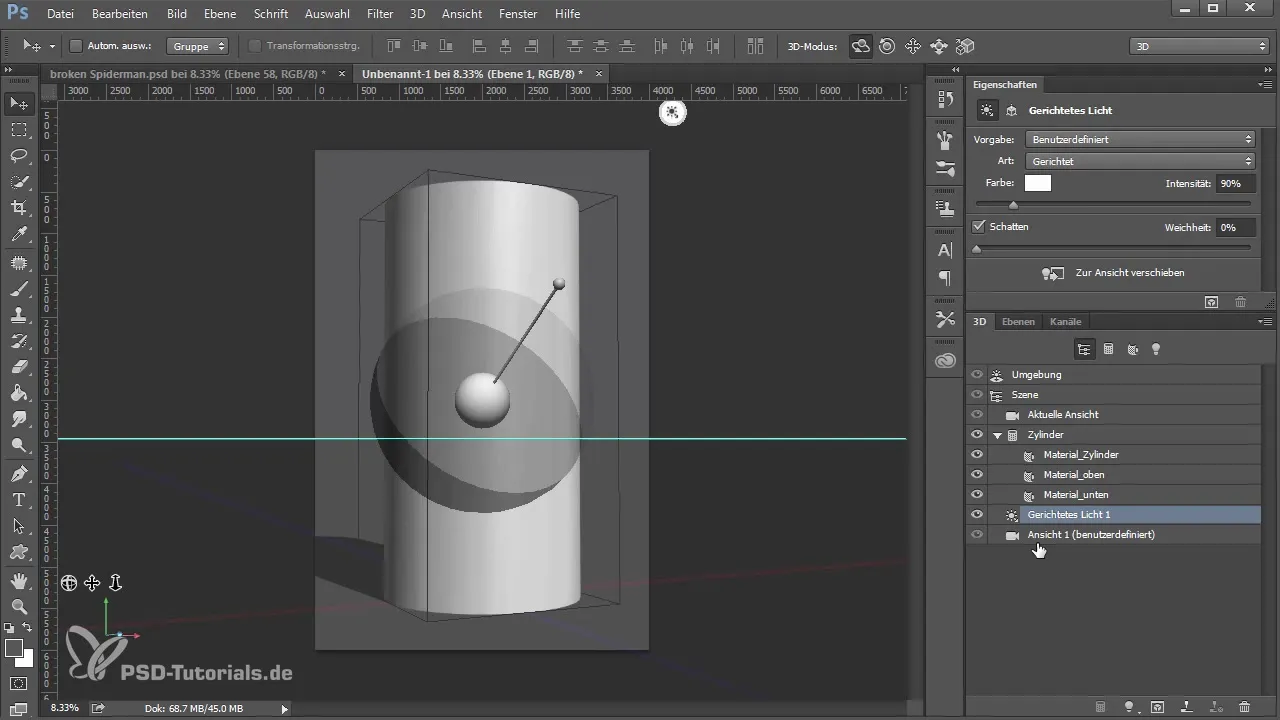Open the Ebene menu
1280x720 pixels.
222,14
